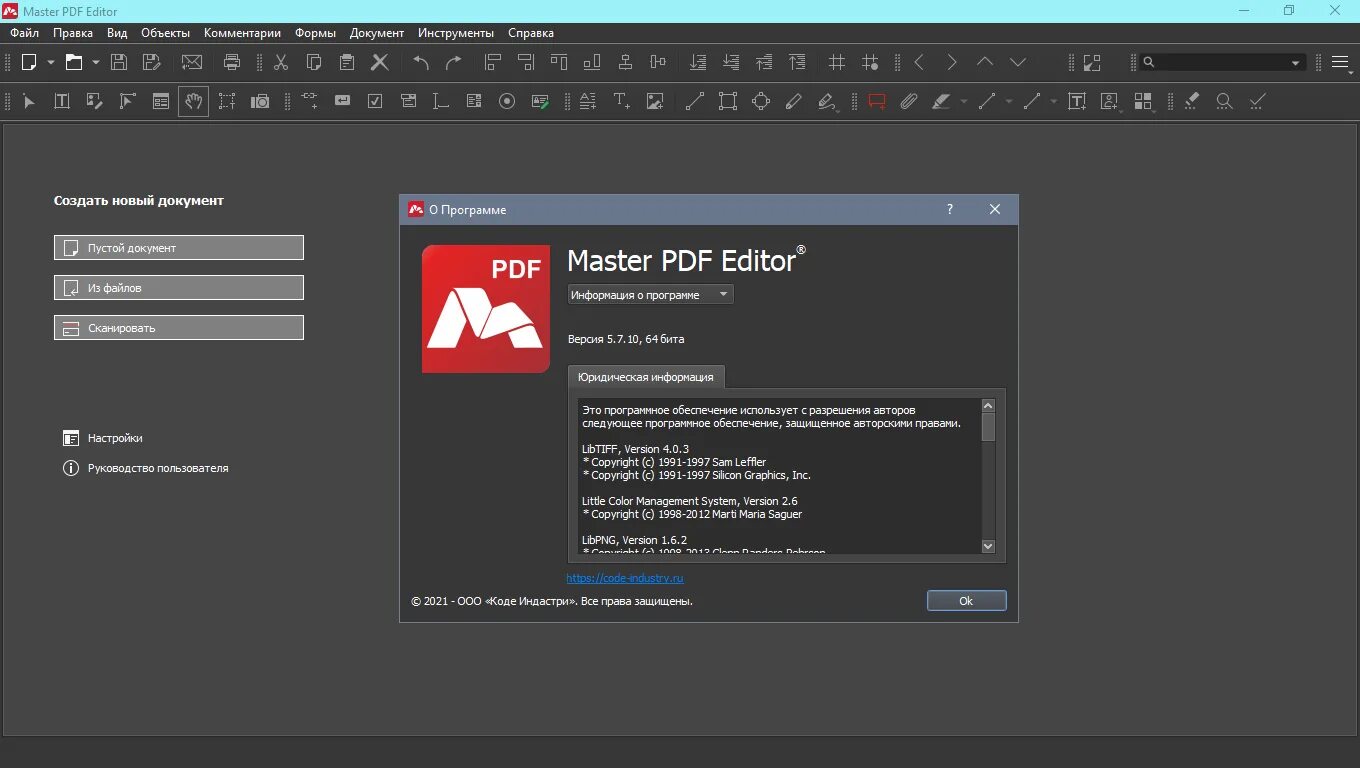1360x768 pixels.
Task: Toggle the grid display icon
Action: 837,62
